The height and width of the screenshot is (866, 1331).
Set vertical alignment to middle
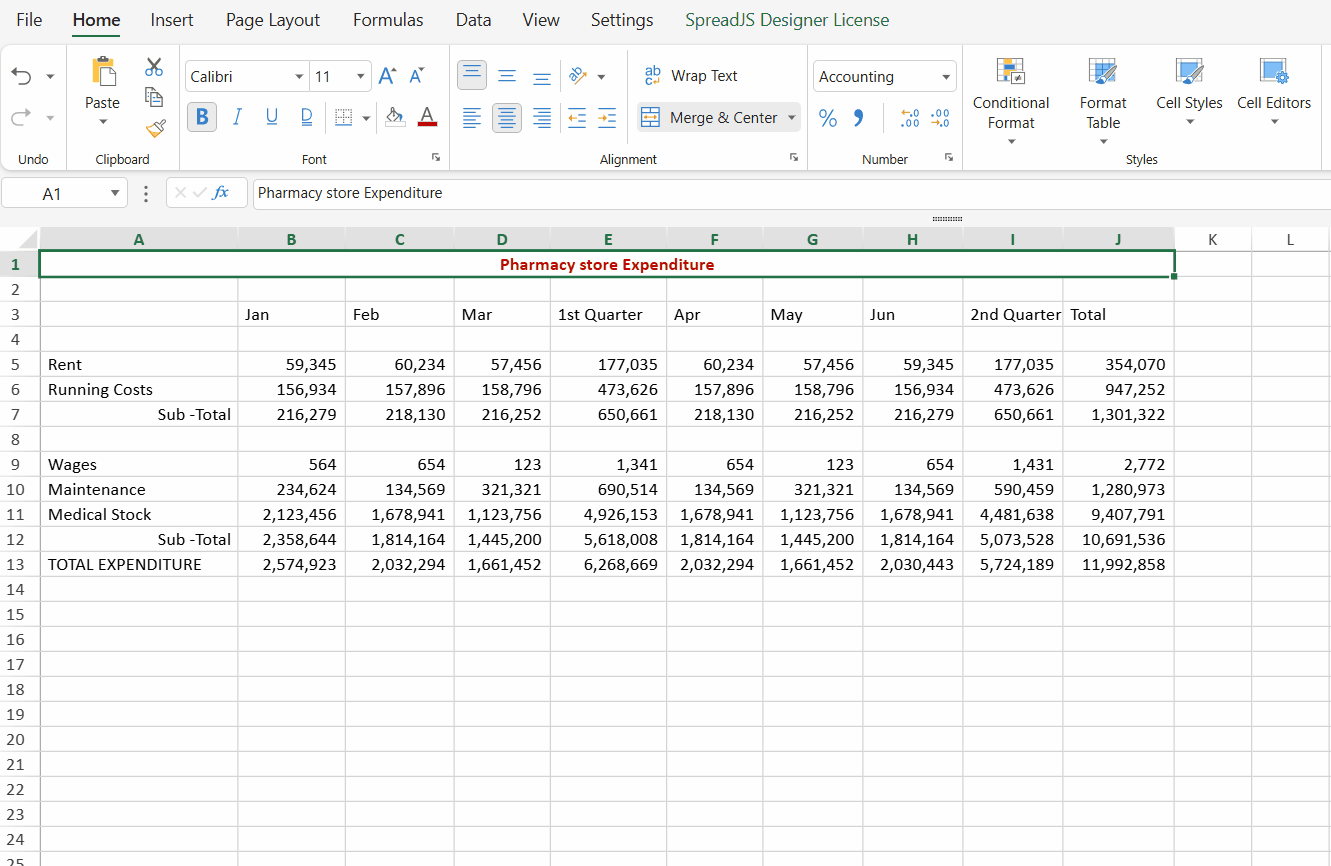(507, 76)
